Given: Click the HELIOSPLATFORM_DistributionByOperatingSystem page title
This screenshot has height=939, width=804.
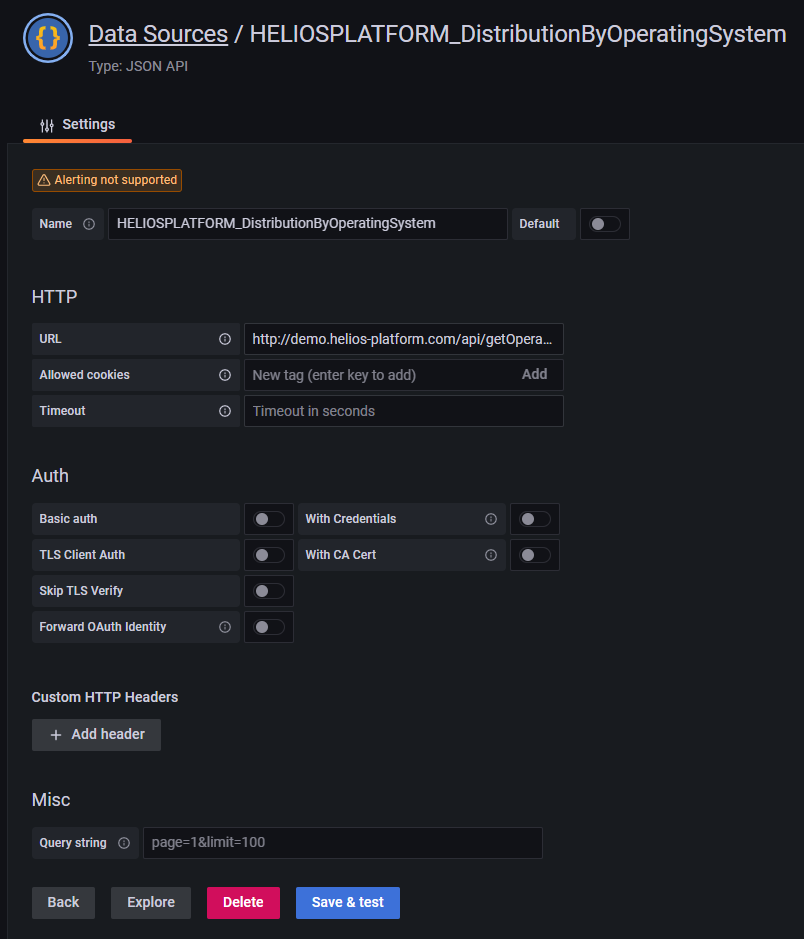Looking at the screenshot, I should click(x=518, y=34).
